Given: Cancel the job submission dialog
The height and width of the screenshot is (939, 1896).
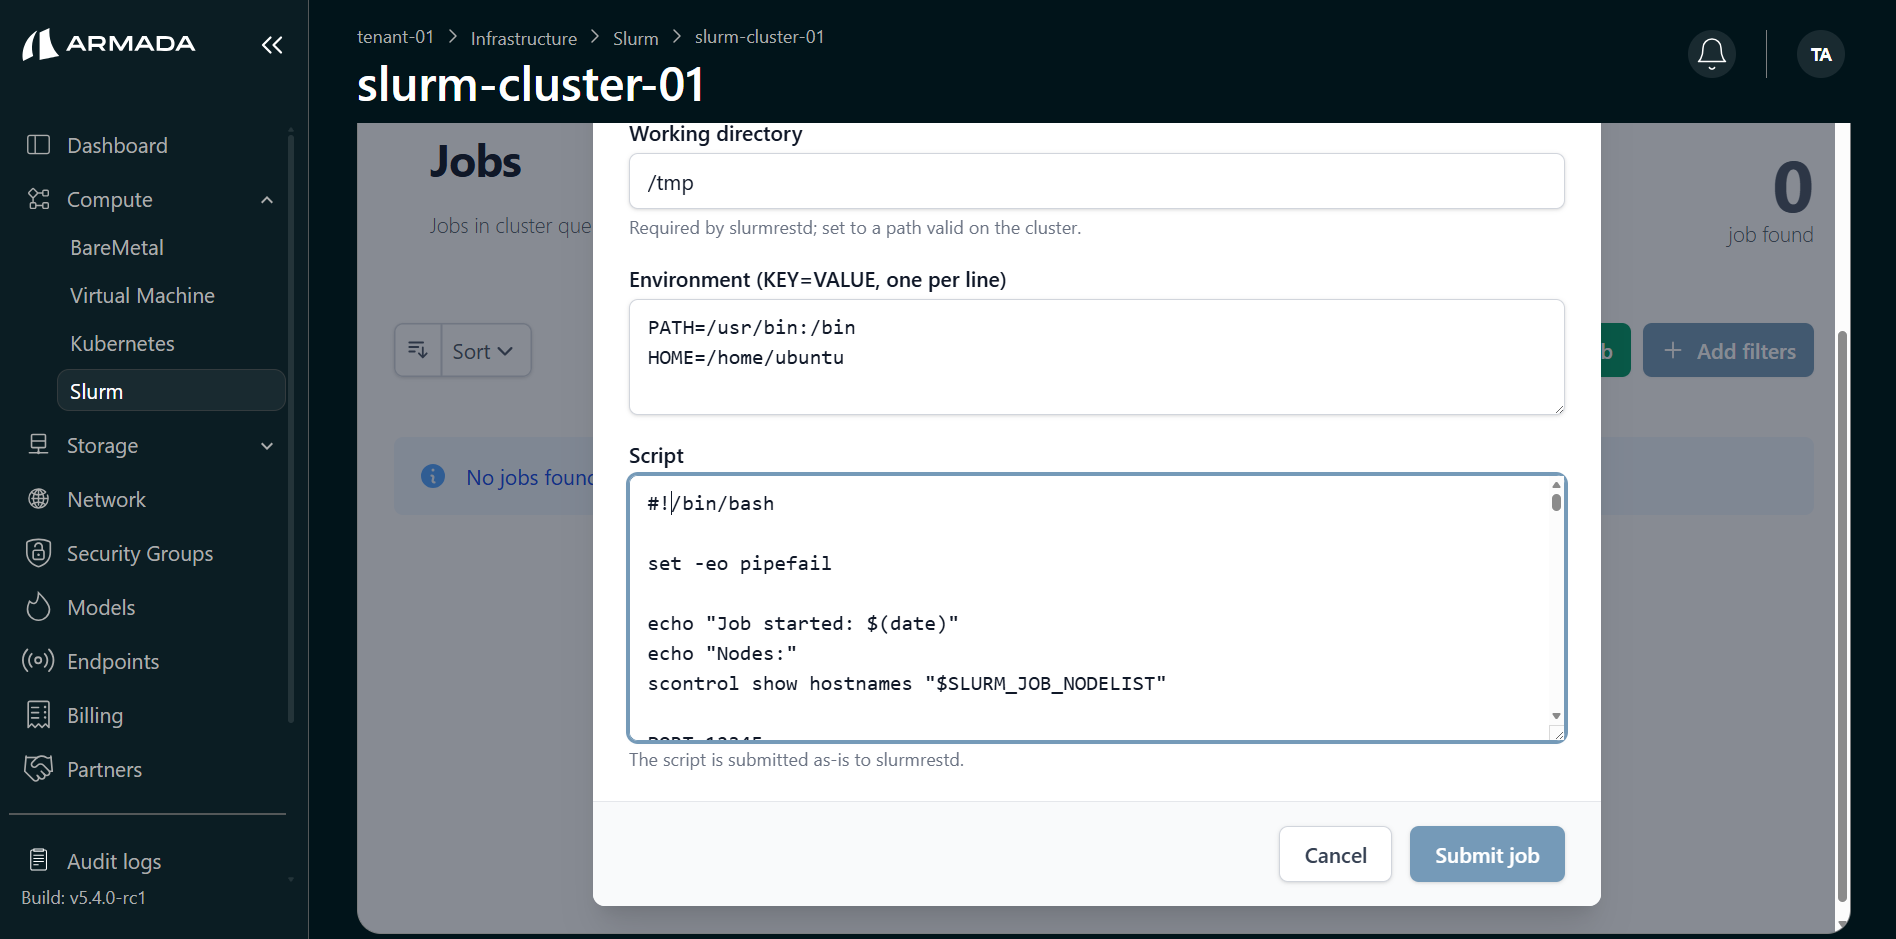Looking at the screenshot, I should 1335,854.
